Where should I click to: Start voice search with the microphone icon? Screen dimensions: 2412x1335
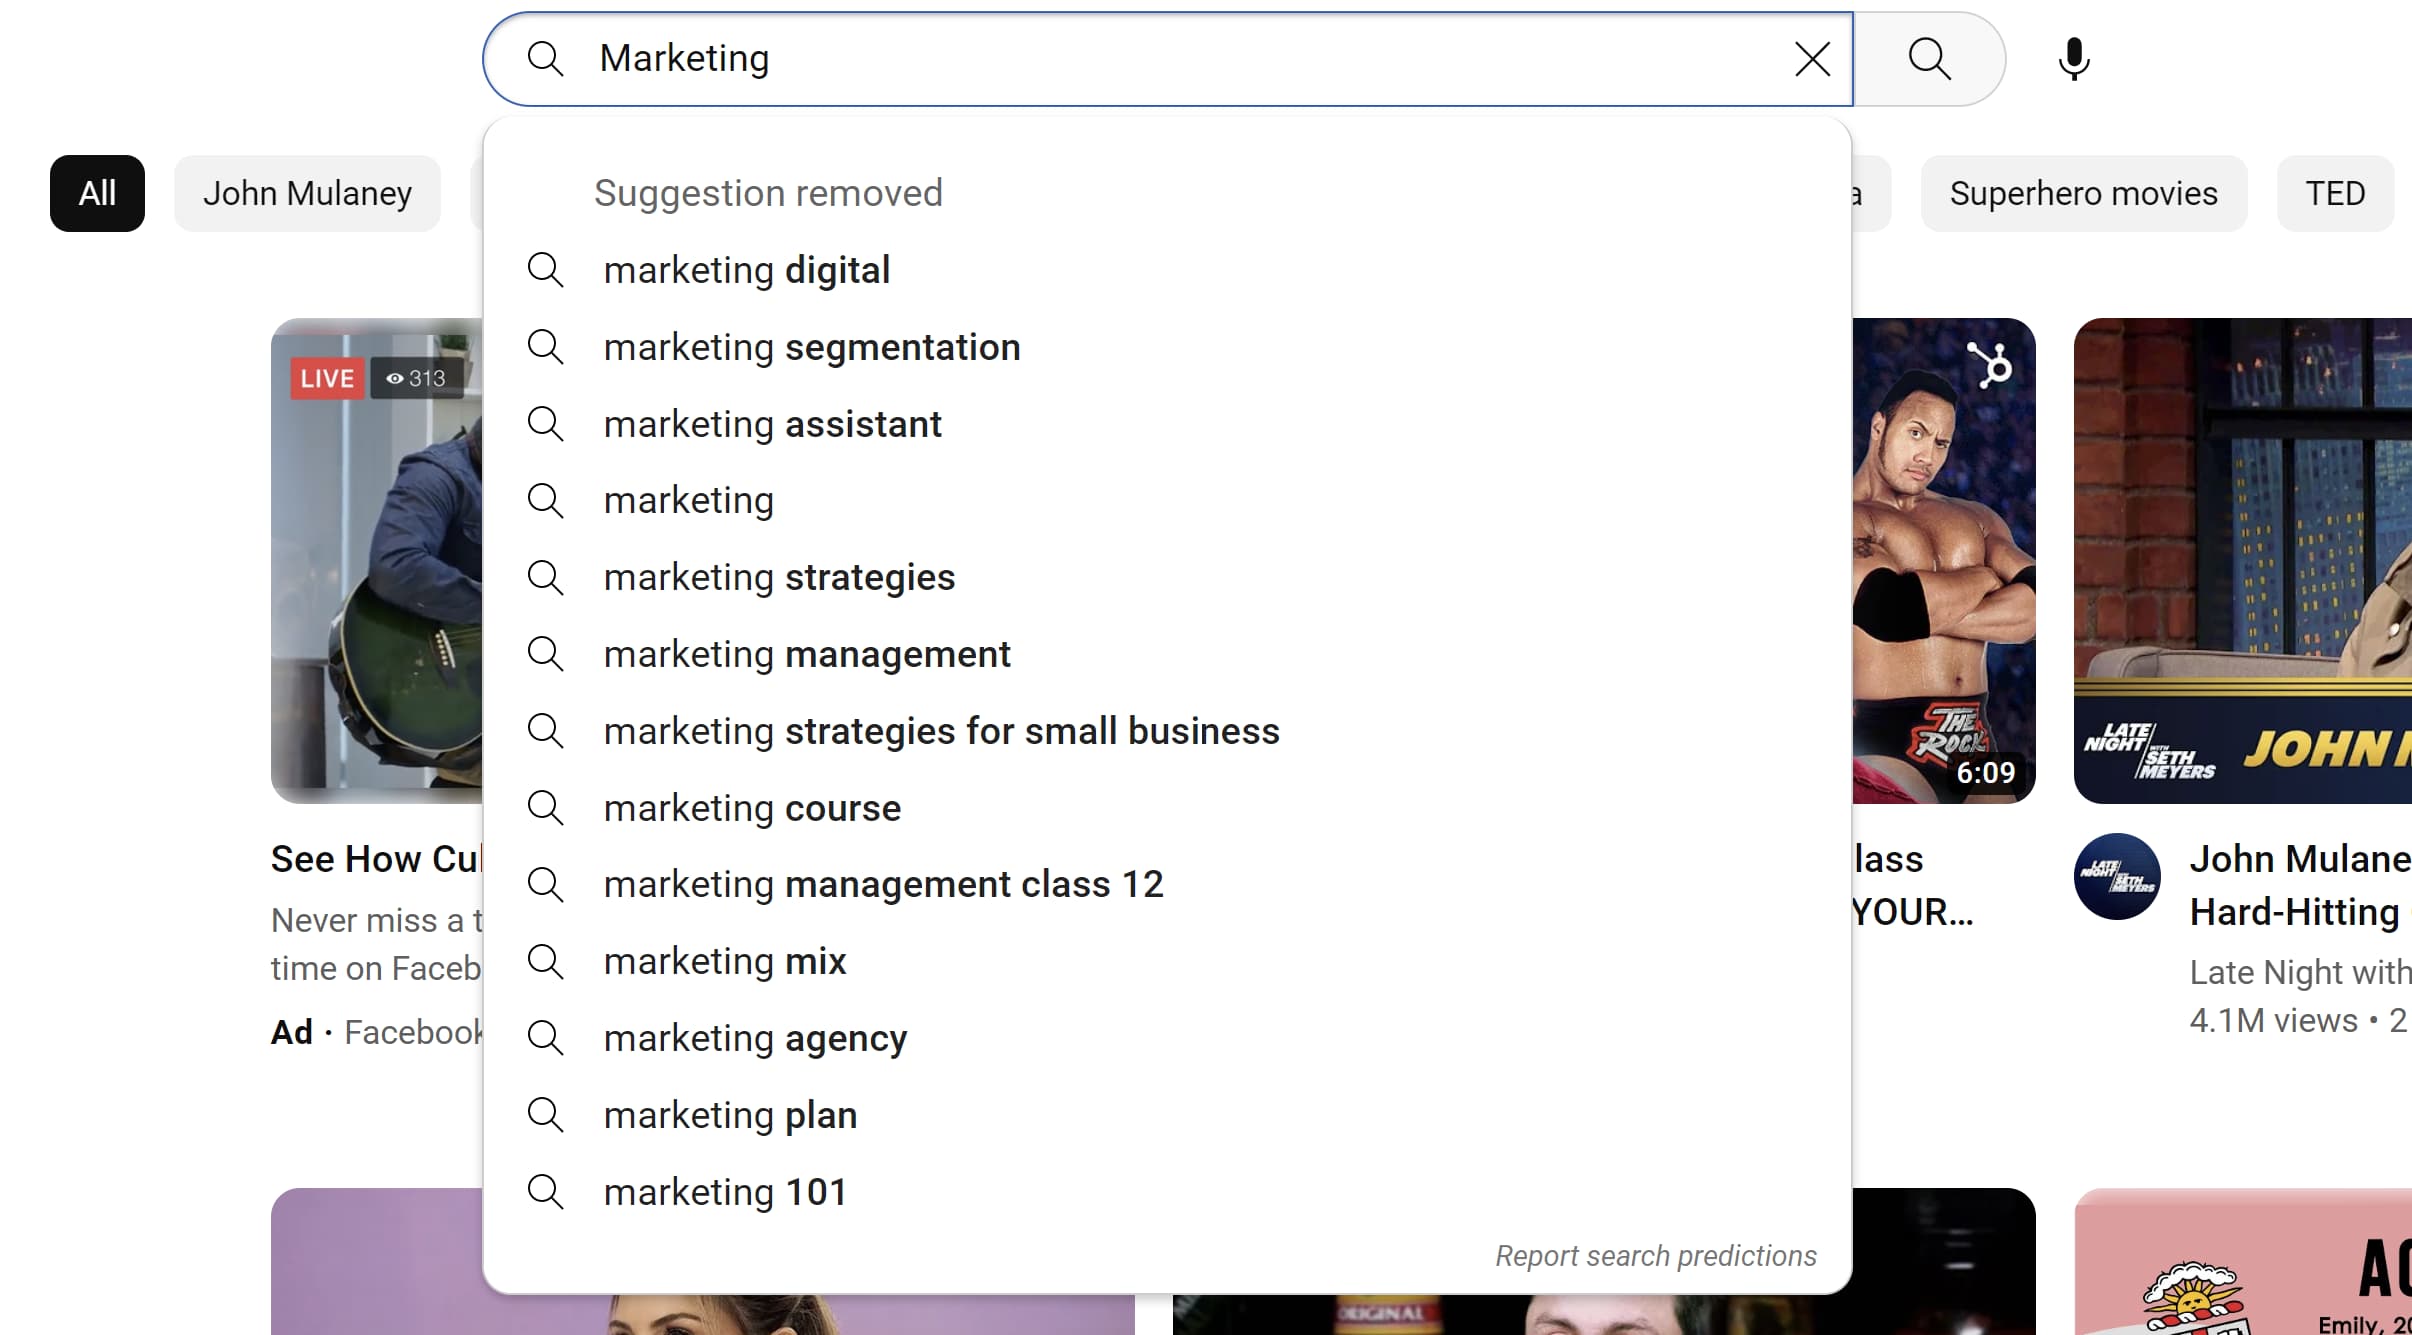(x=2073, y=59)
